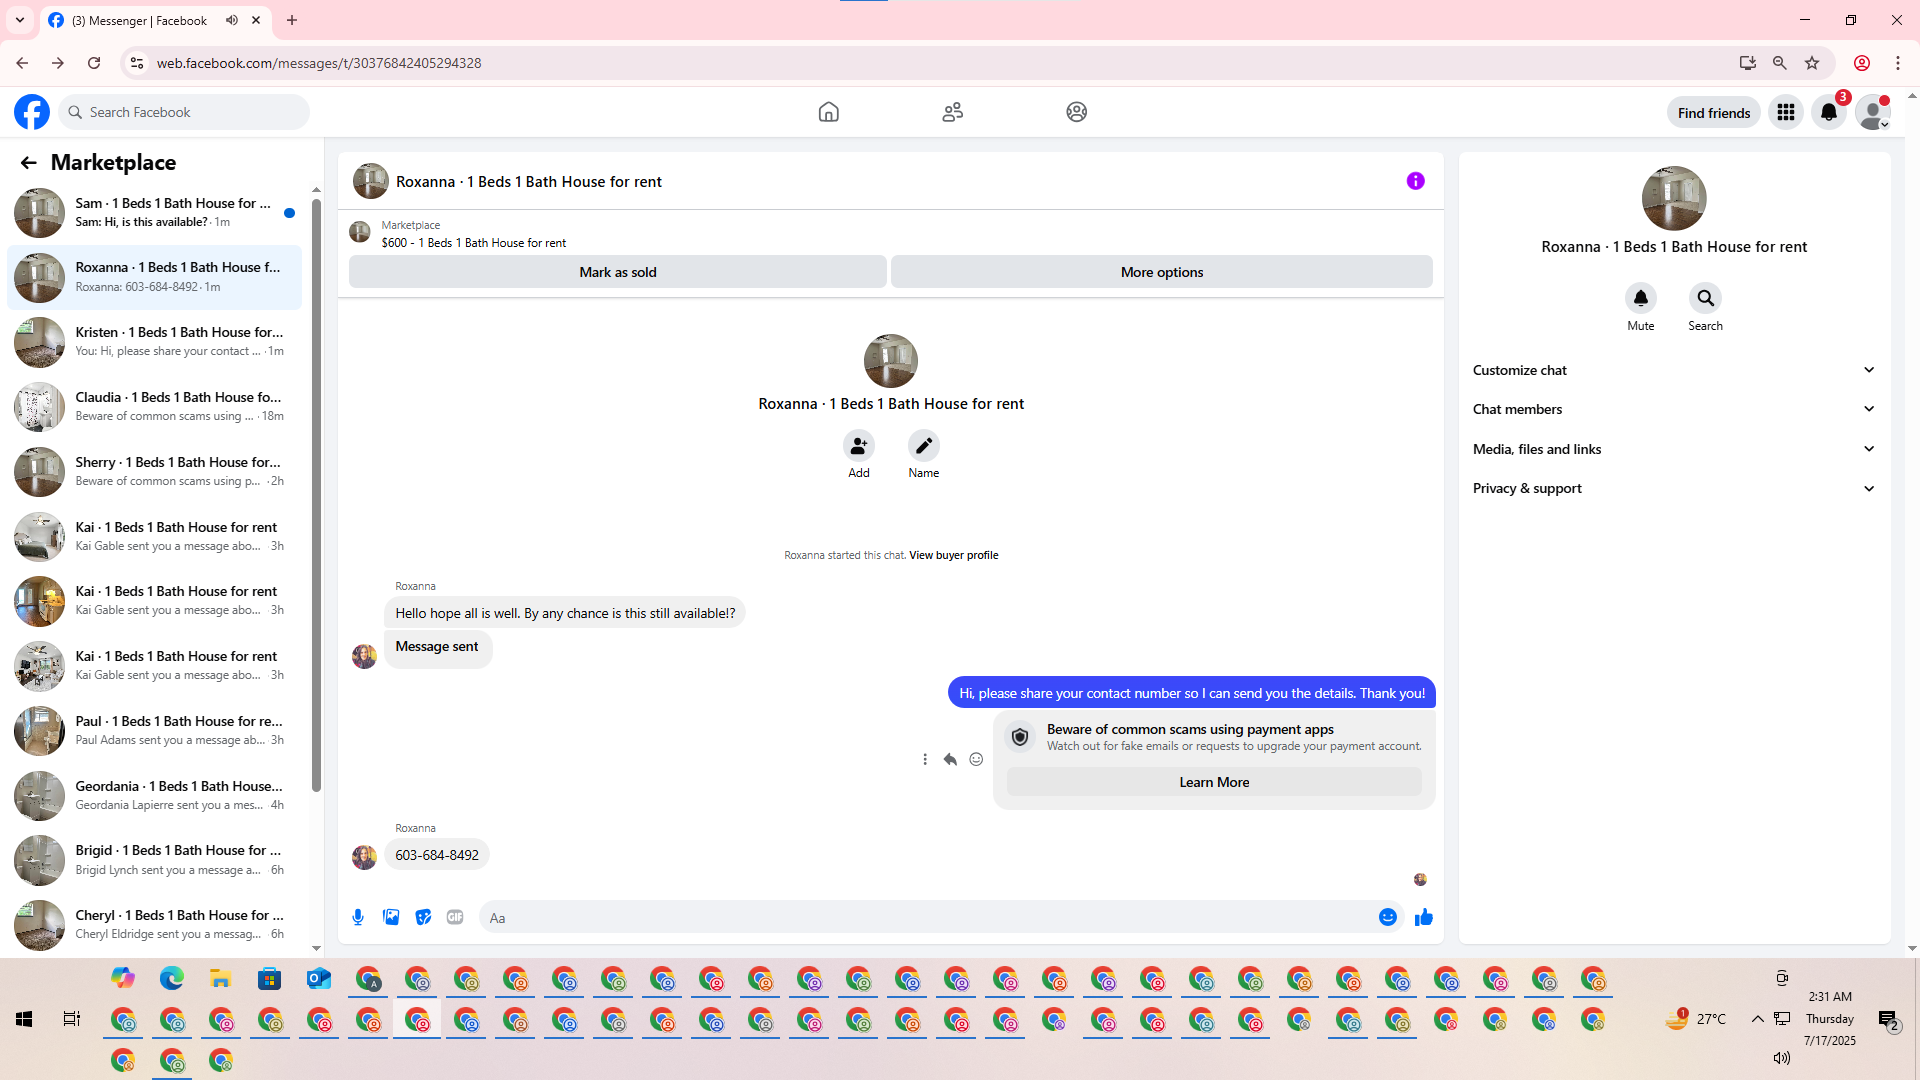Open Brigid's conversation thumbnail

(x=39, y=860)
